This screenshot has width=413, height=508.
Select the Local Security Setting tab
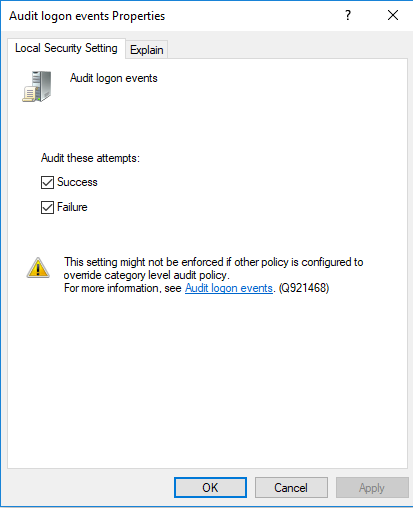(x=66, y=48)
